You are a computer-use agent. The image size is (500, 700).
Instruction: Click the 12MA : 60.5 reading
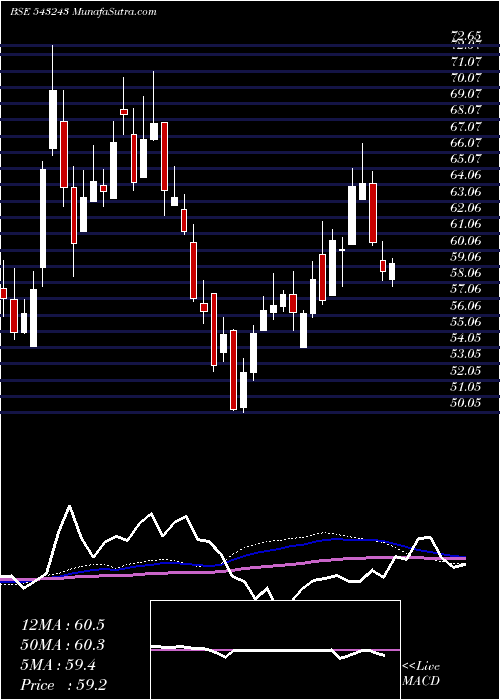[x=62, y=625]
